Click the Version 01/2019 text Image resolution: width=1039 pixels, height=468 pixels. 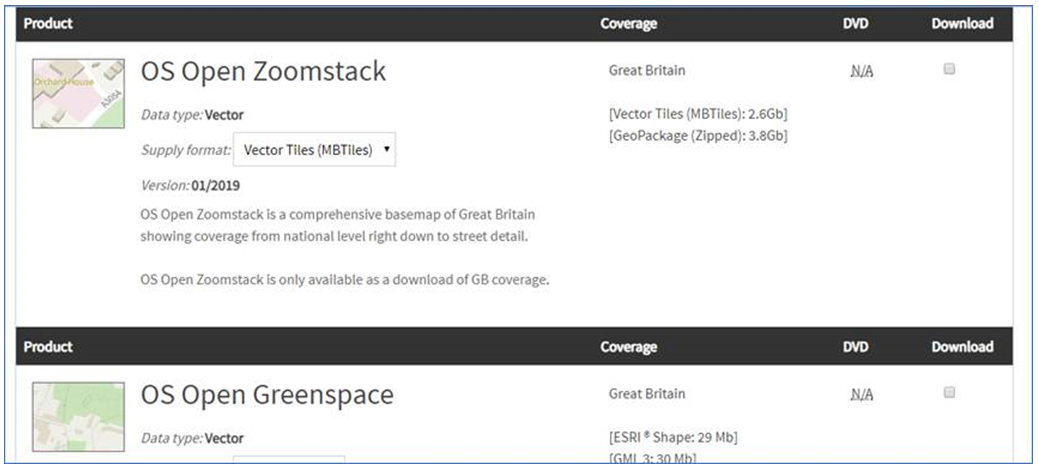(x=190, y=185)
